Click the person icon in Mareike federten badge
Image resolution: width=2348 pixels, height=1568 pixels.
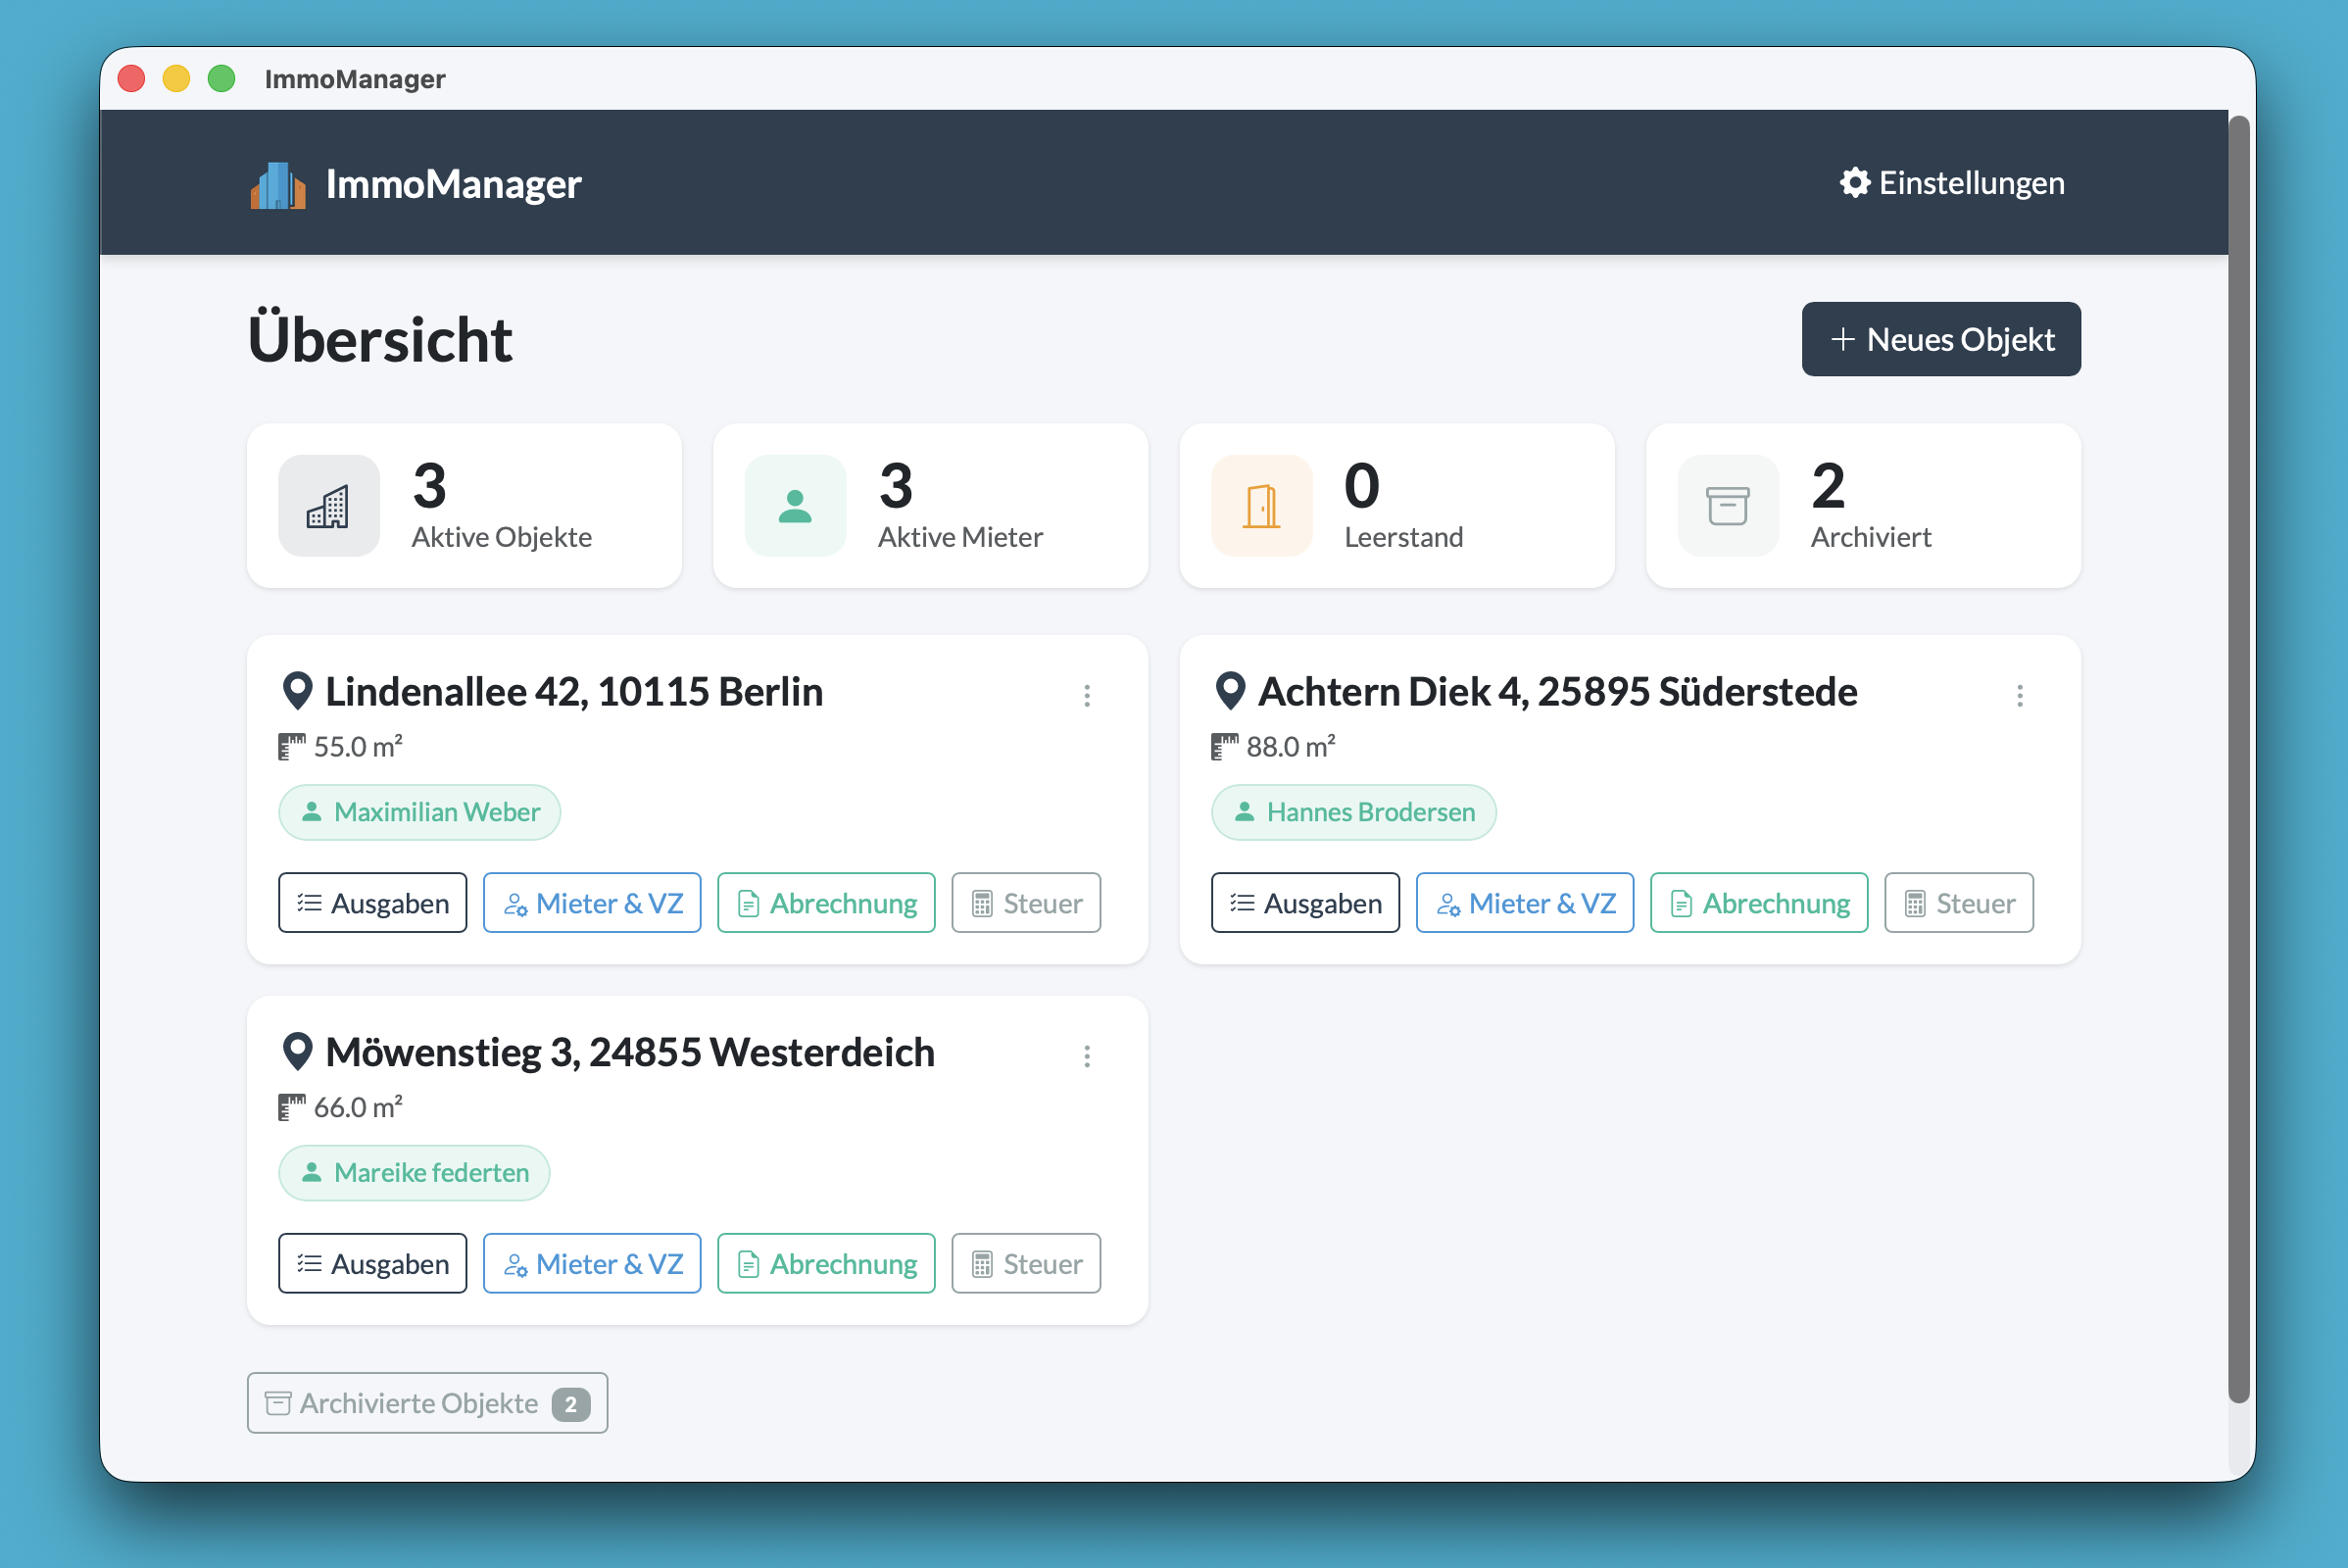[312, 1172]
